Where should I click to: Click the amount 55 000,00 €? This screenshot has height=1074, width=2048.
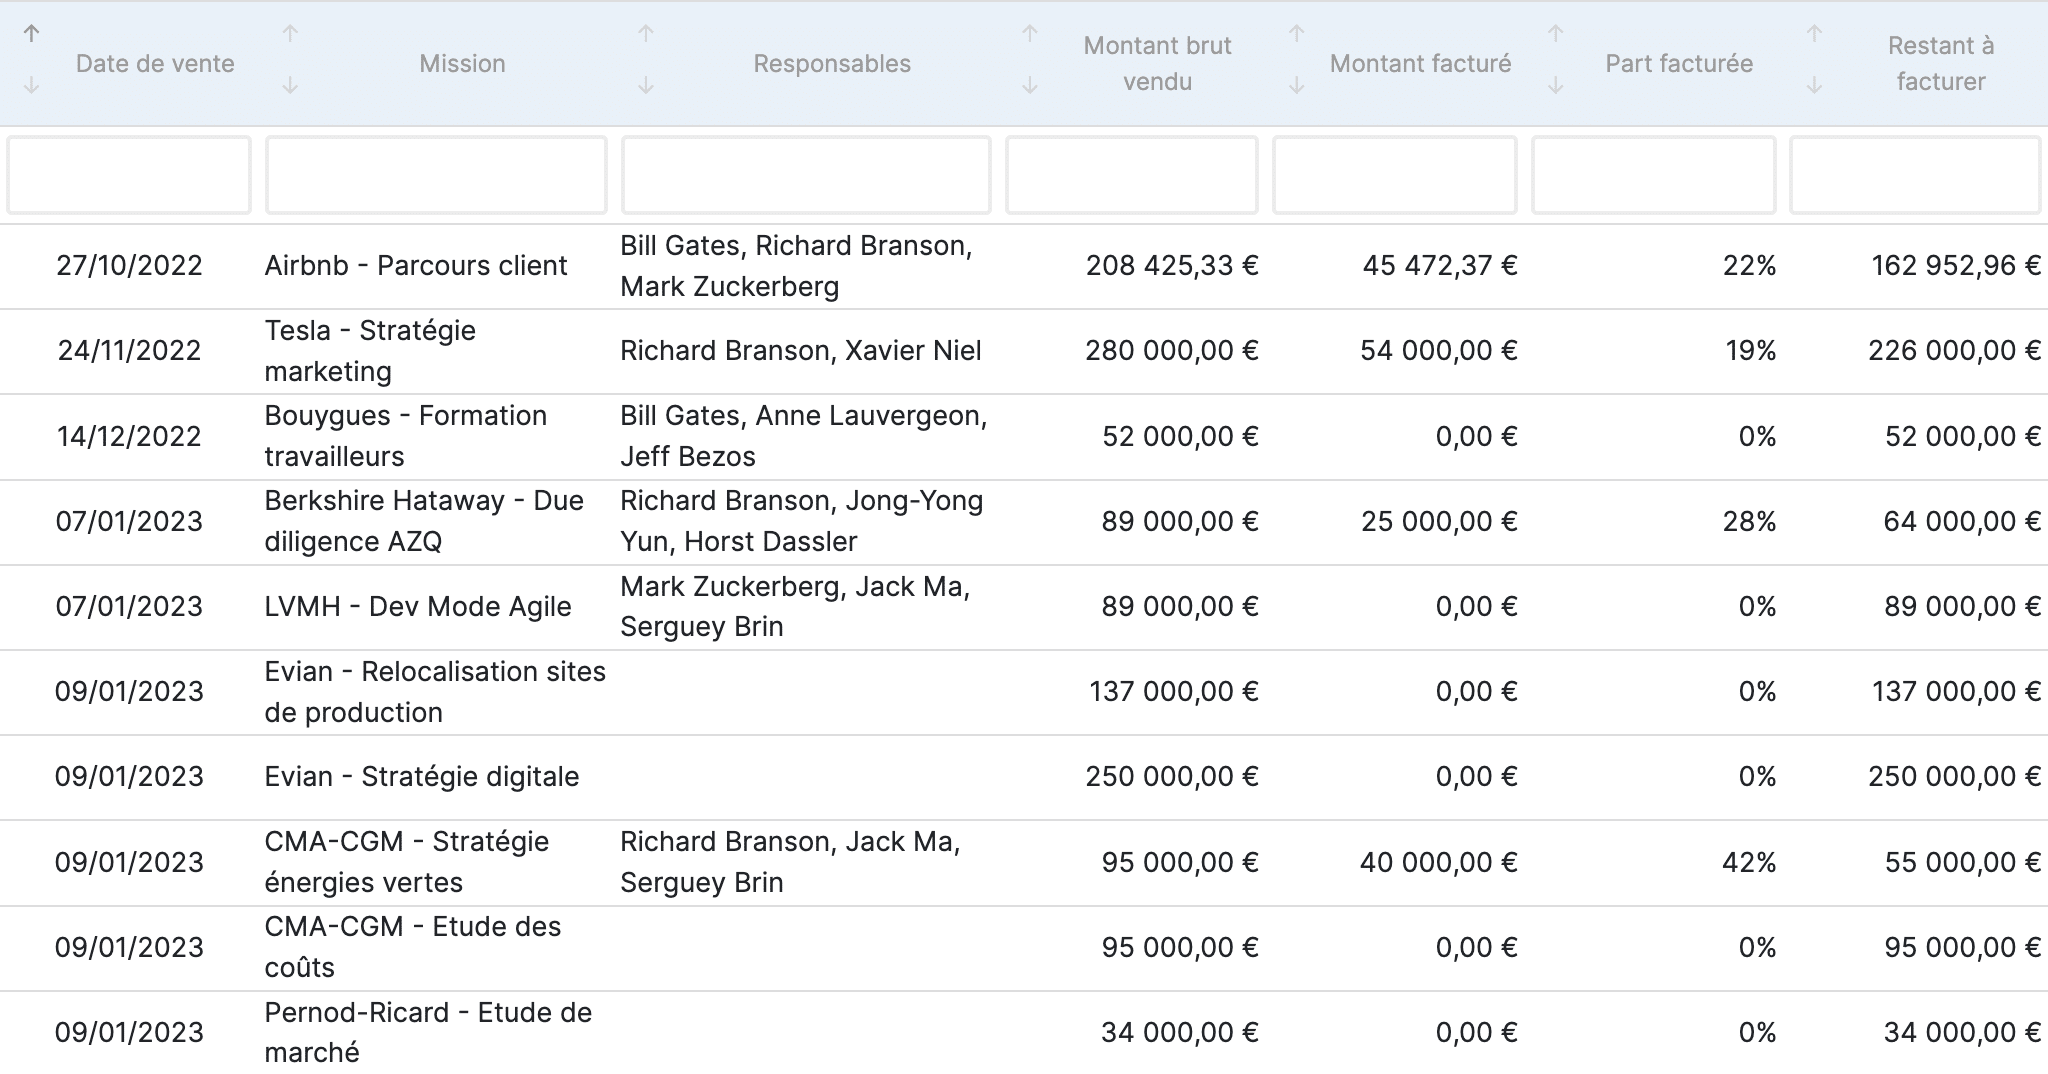pyautogui.click(x=1963, y=862)
